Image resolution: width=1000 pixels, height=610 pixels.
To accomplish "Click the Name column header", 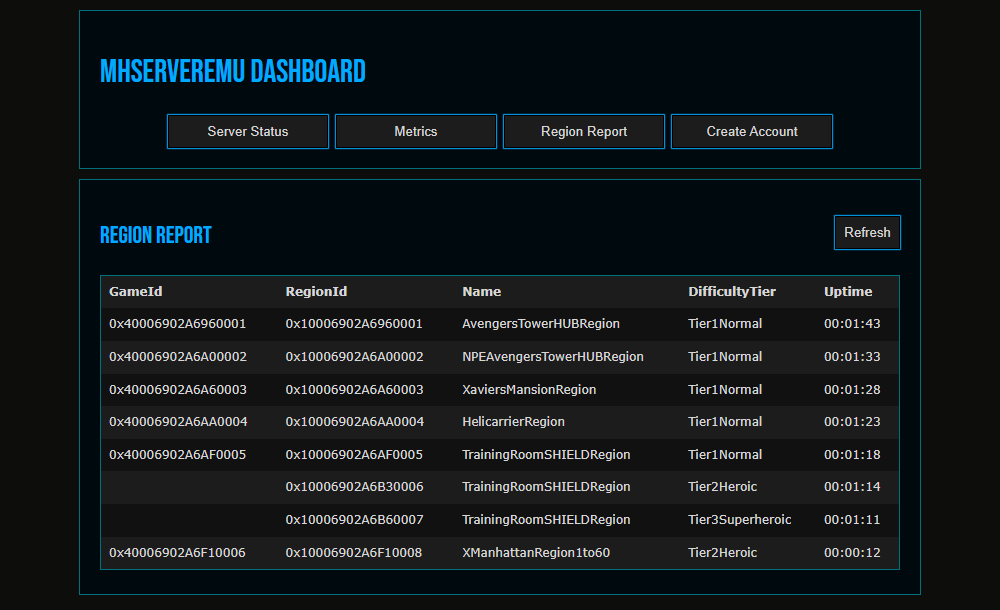I will [x=482, y=292].
